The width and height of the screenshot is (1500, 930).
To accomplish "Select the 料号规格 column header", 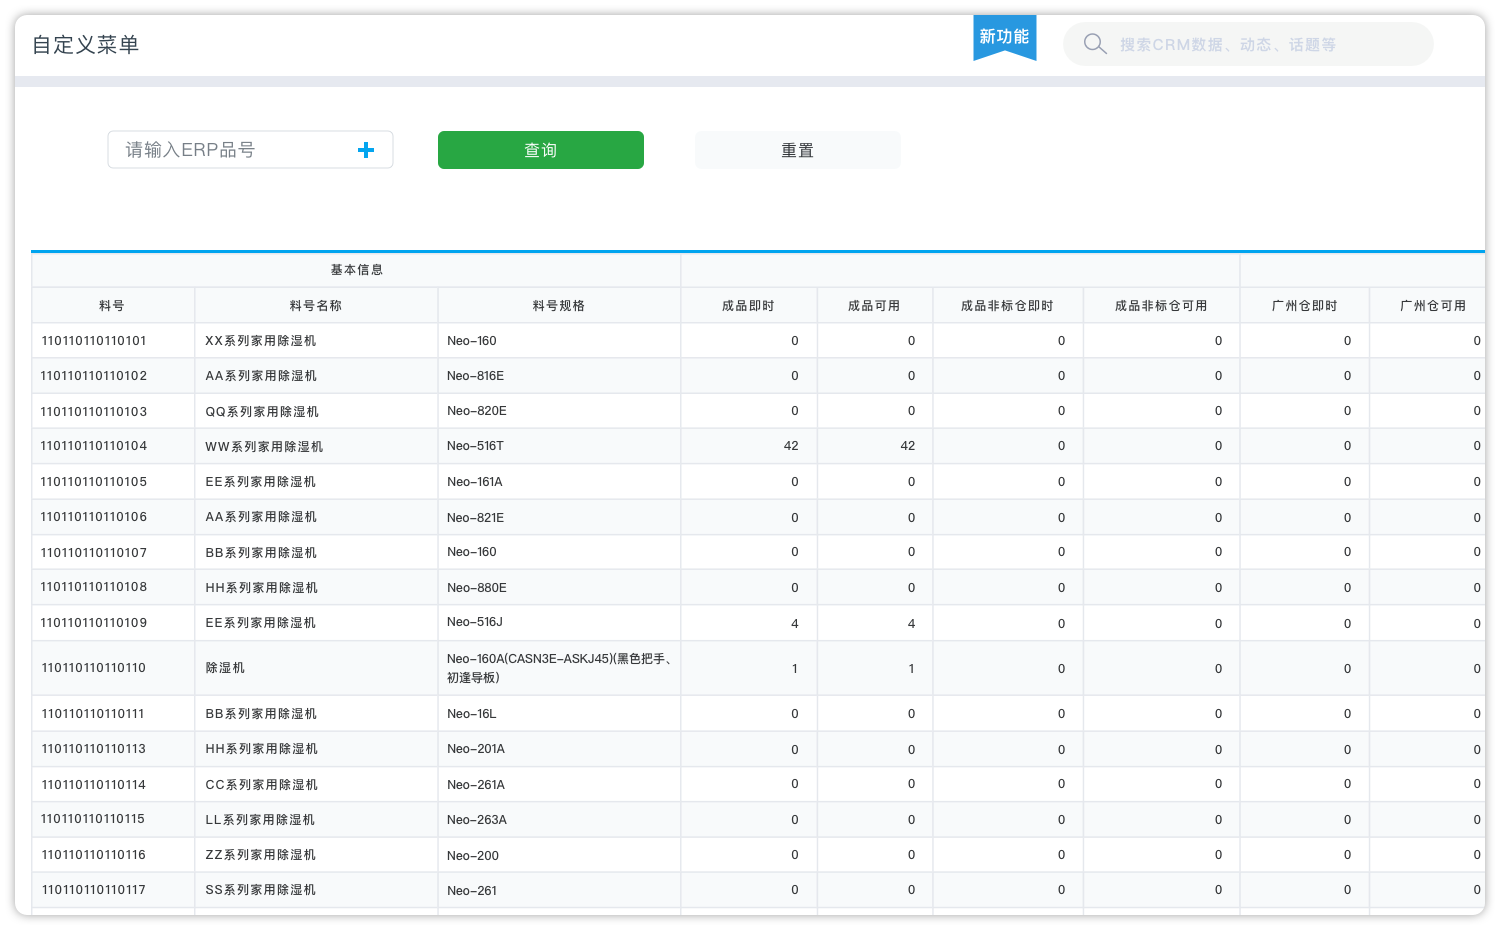I will [x=559, y=306].
